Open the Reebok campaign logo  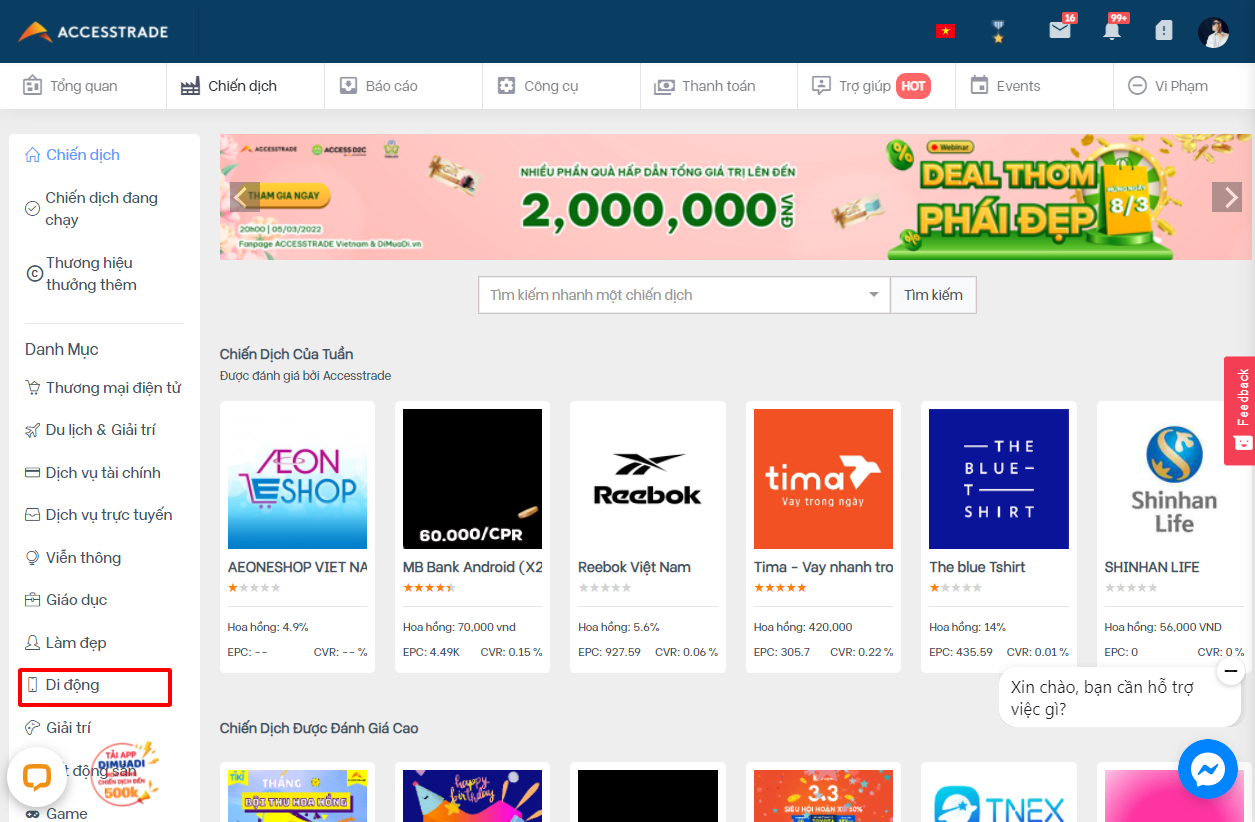pyautogui.click(x=648, y=479)
